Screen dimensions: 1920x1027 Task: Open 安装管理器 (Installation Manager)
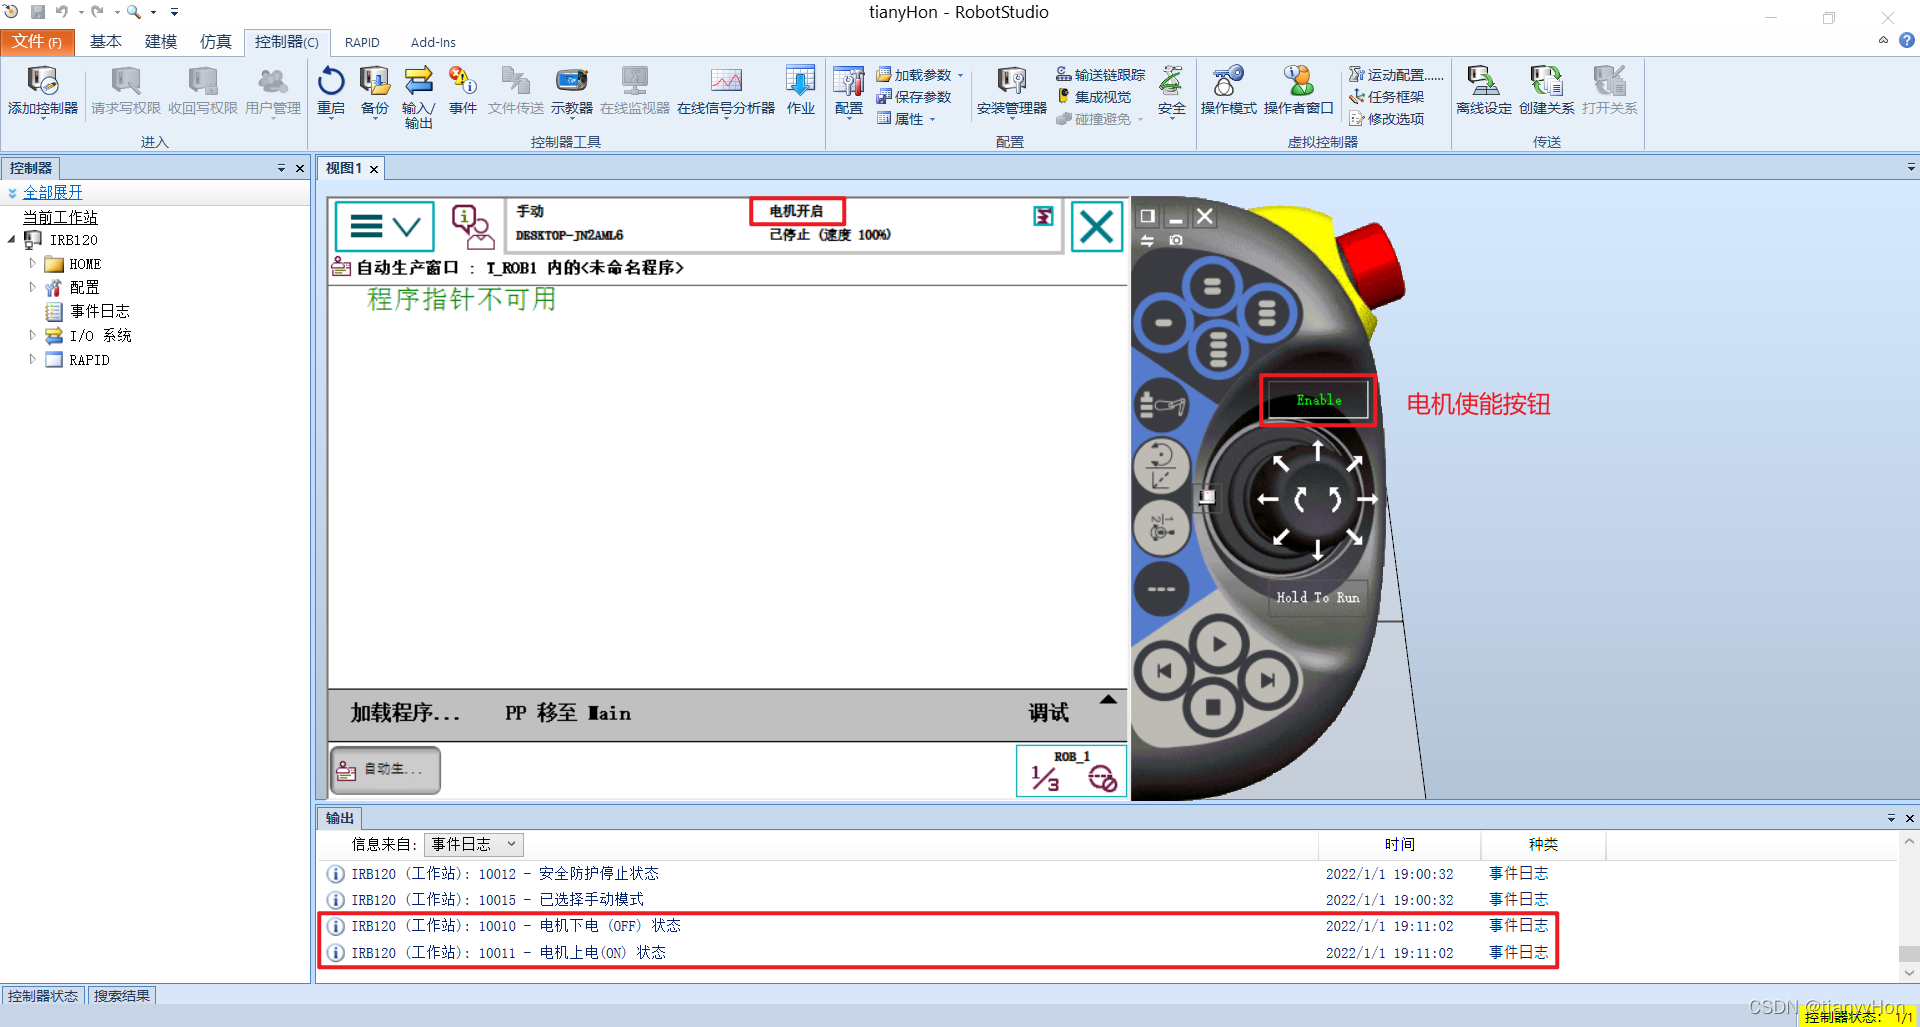(x=1011, y=90)
